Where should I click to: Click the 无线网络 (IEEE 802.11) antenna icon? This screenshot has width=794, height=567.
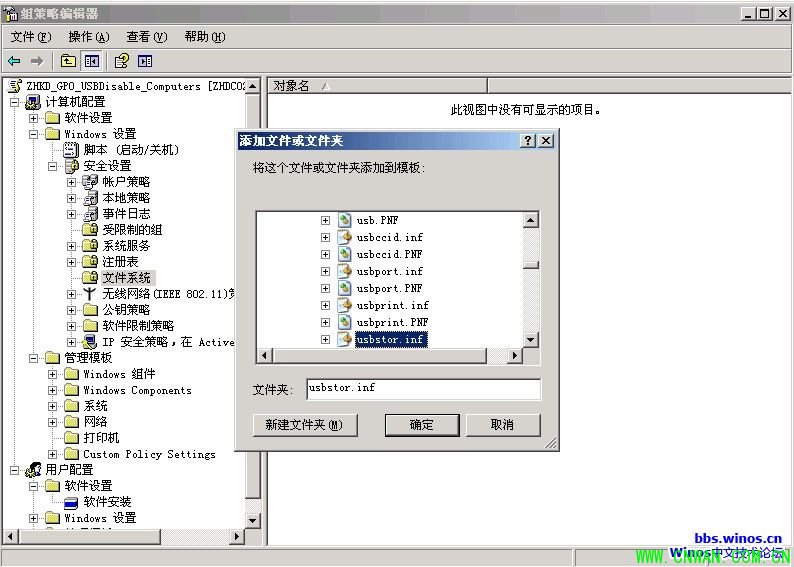tap(90, 294)
